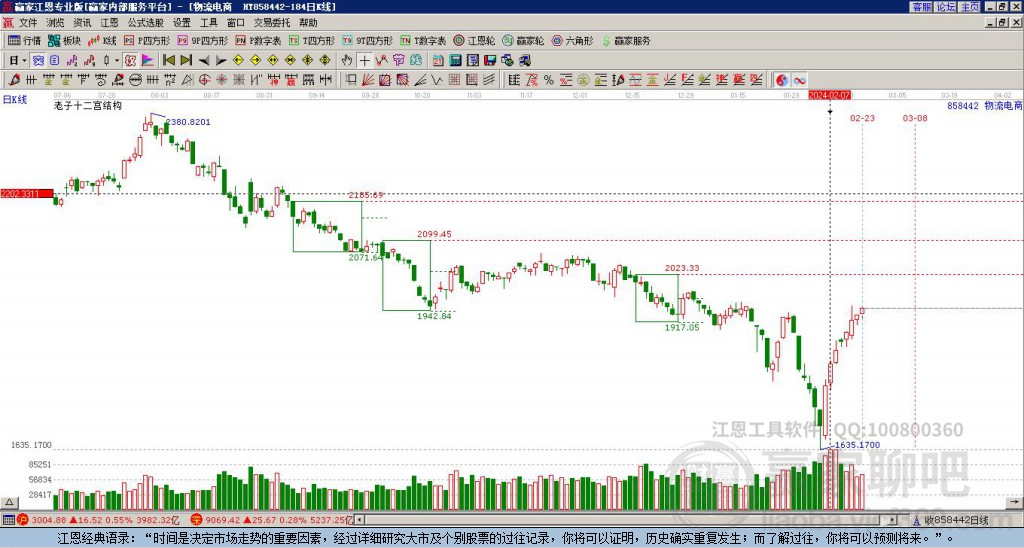The height and width of the screenshot is (548, 1024).
Task: Click the 日K线 label
Action: click(x=14, y=100)
